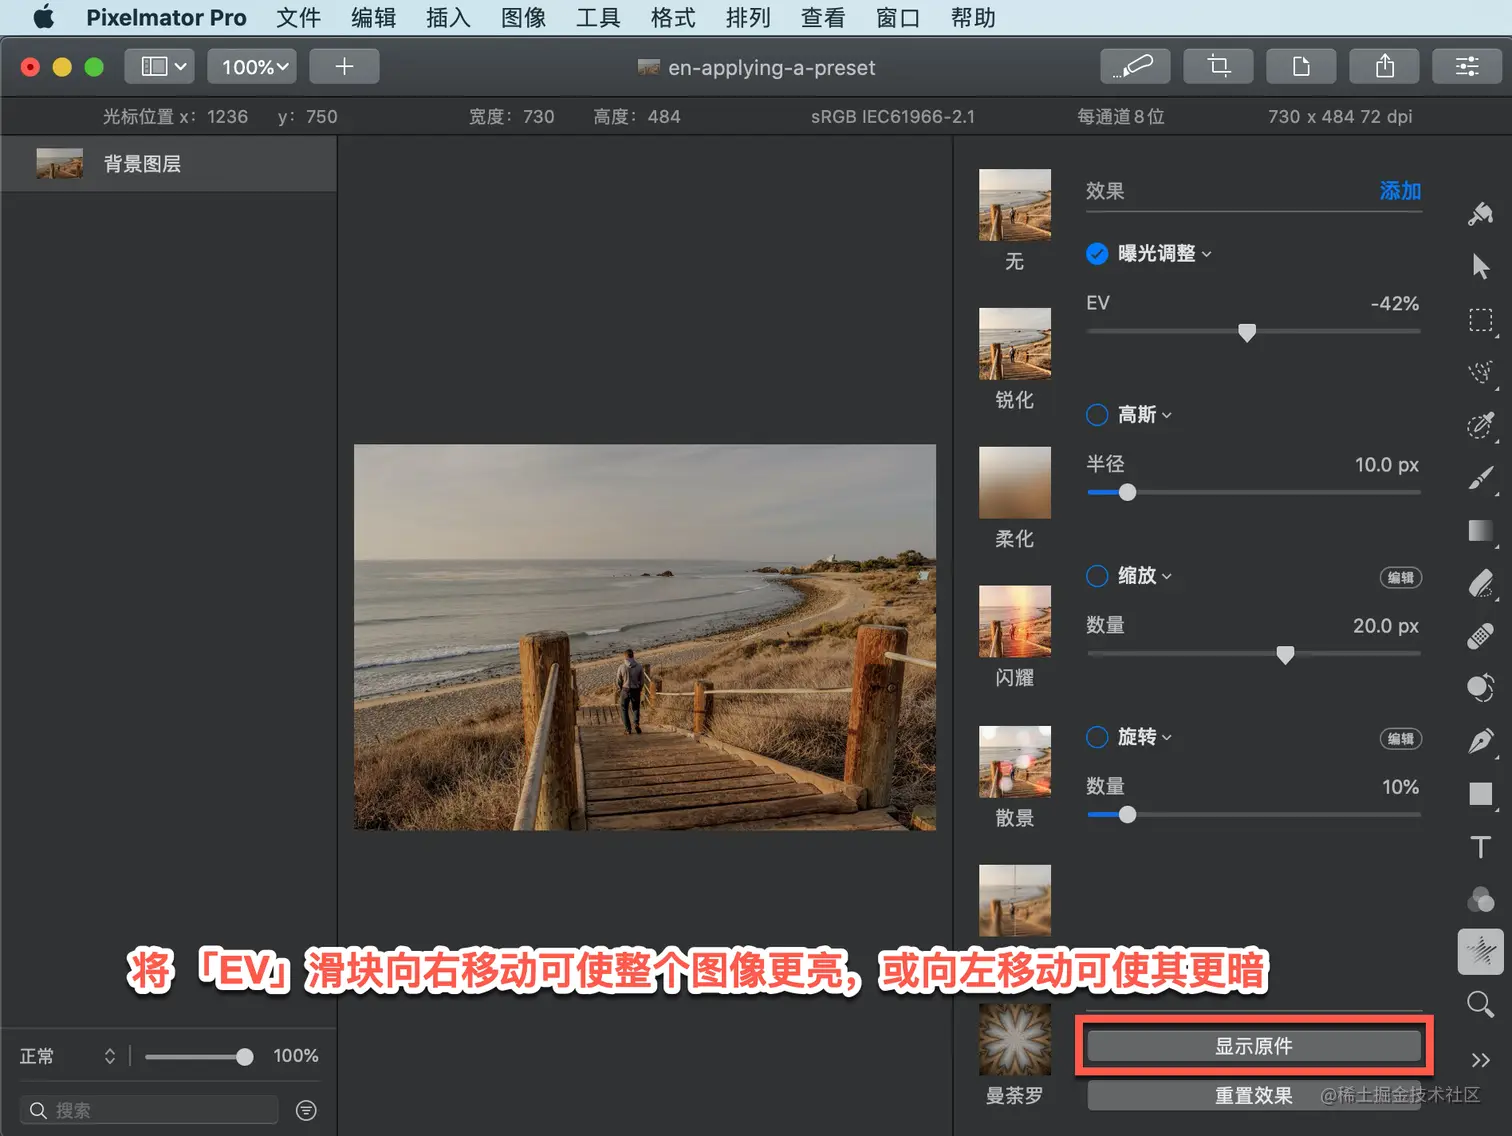Open the 文件 menu

coord(298,17)
